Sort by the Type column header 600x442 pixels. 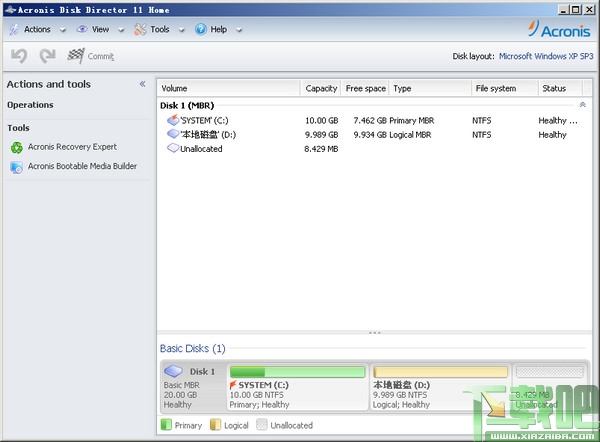pos(430,88)
